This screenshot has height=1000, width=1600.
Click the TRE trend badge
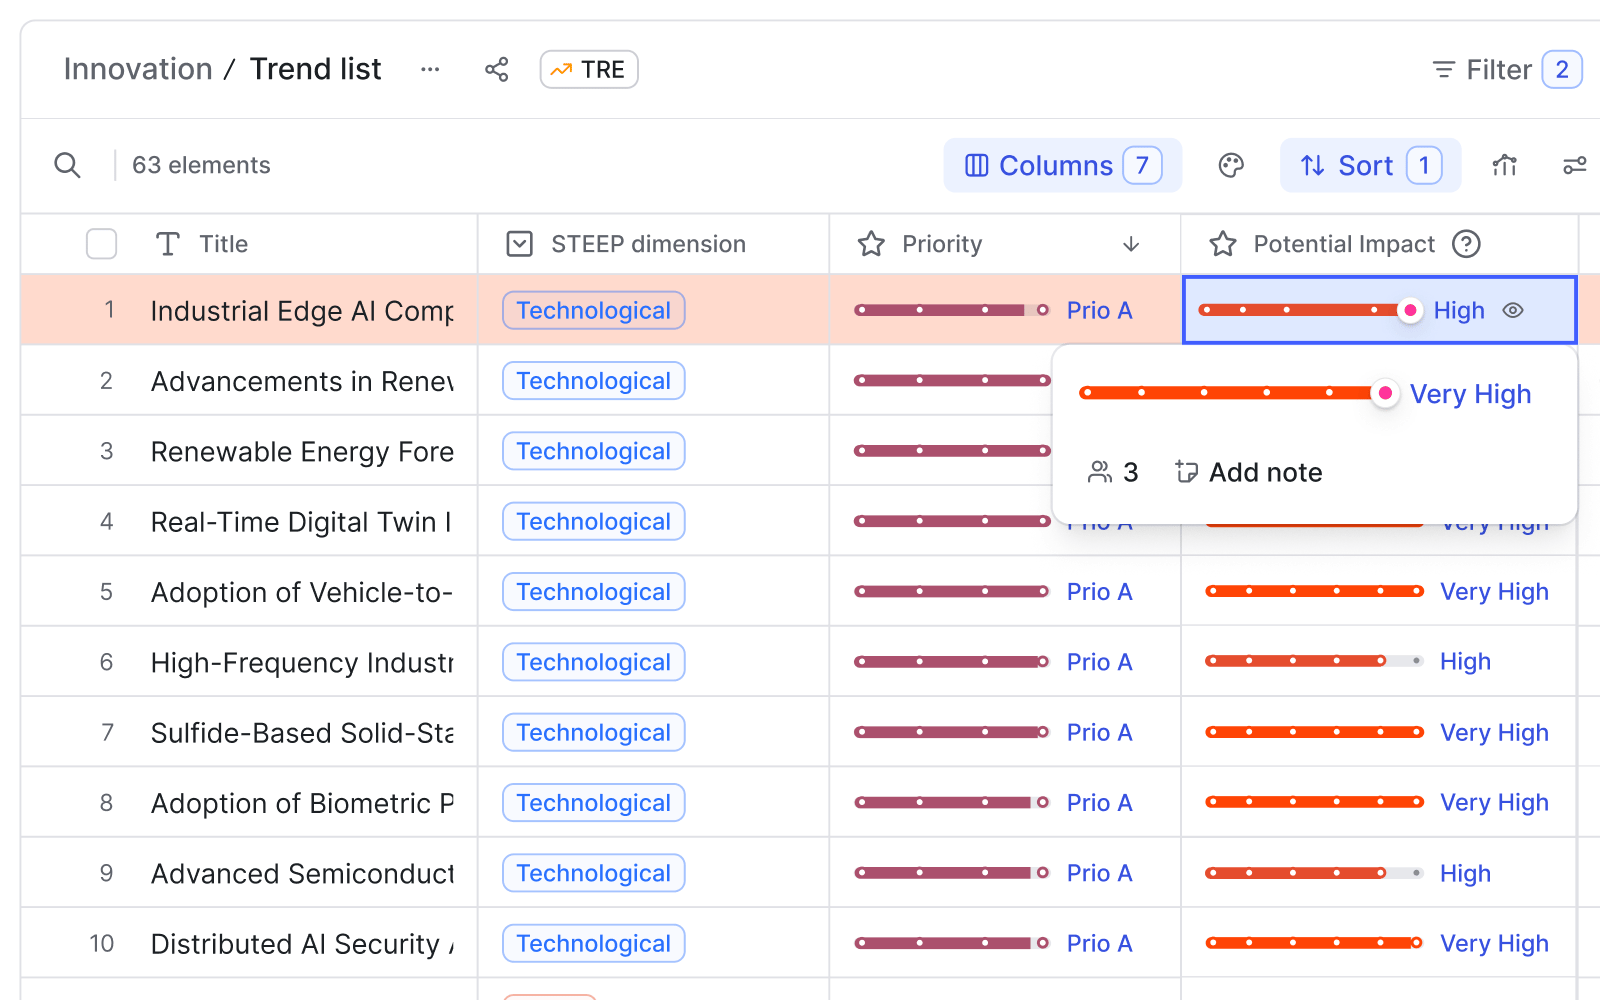[x=589, y=69]
